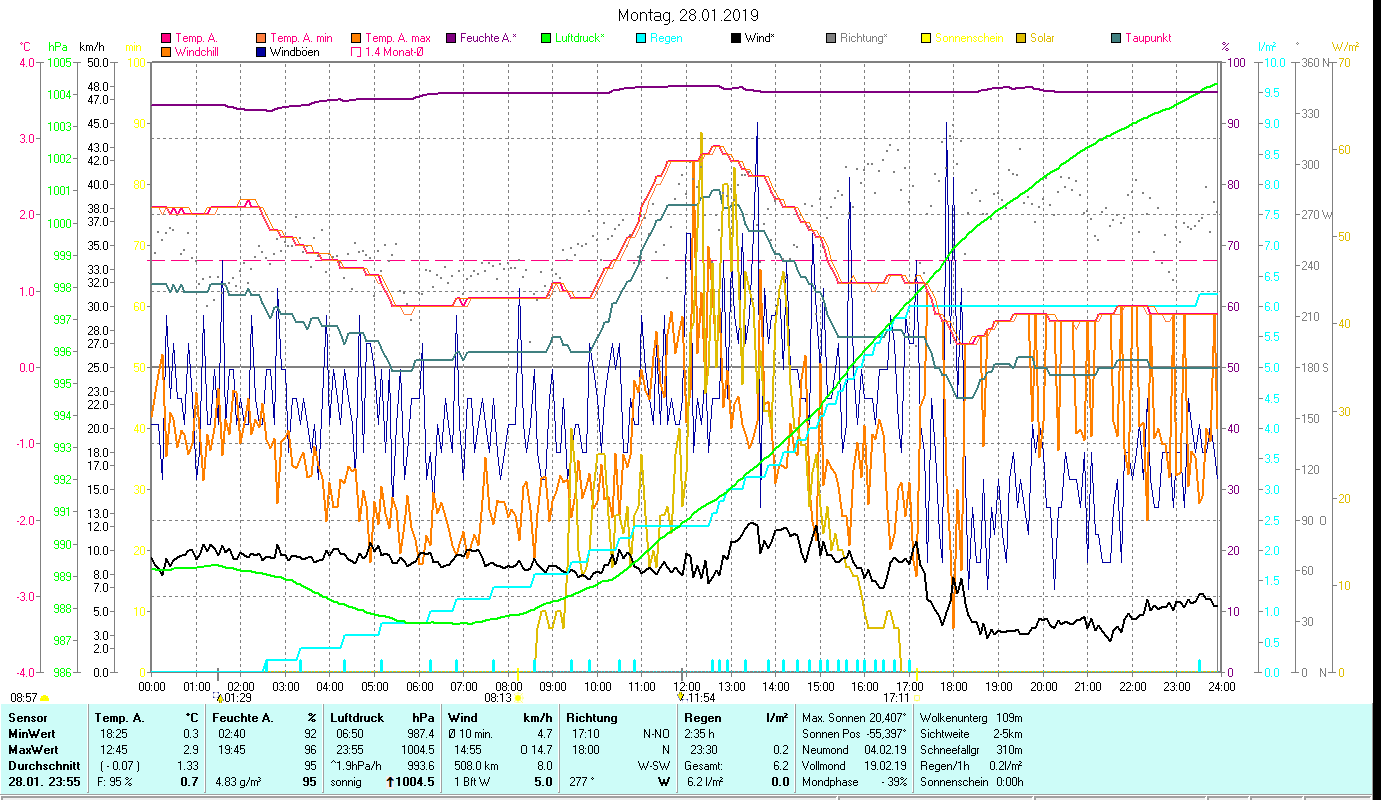The width and height of the screenshot is (1381, 800).
Task: Click the gray Richtung legend square
Action: click(831, 38)
